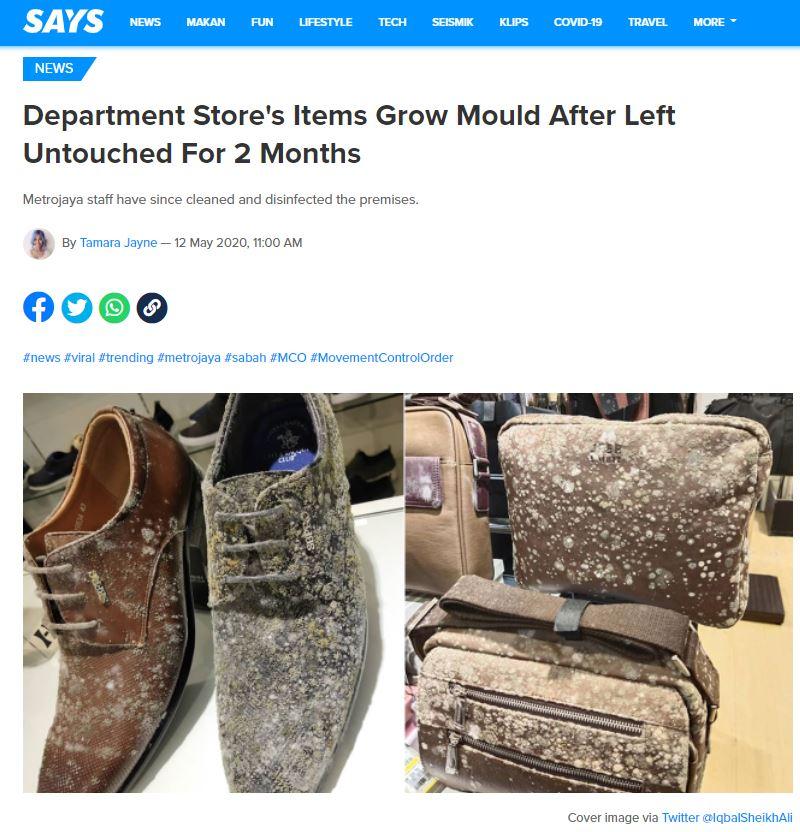
Task: Navigate to the SEISMIK section
Action: 452,22
